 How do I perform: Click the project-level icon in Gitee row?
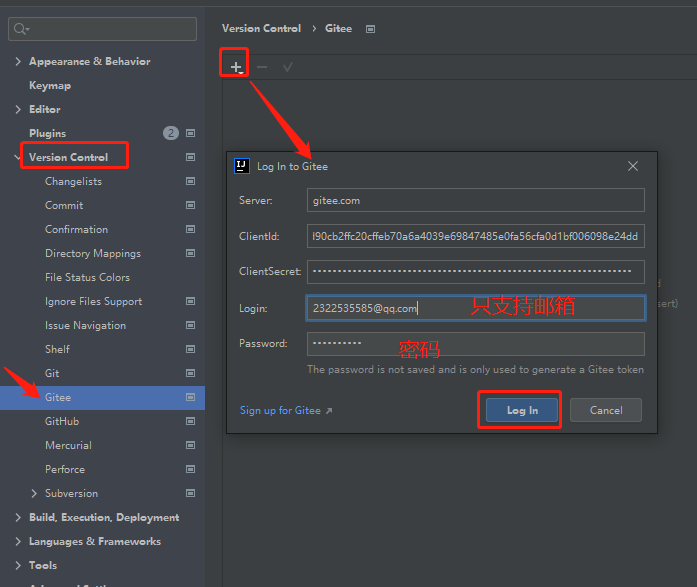(x=190, y=397)
